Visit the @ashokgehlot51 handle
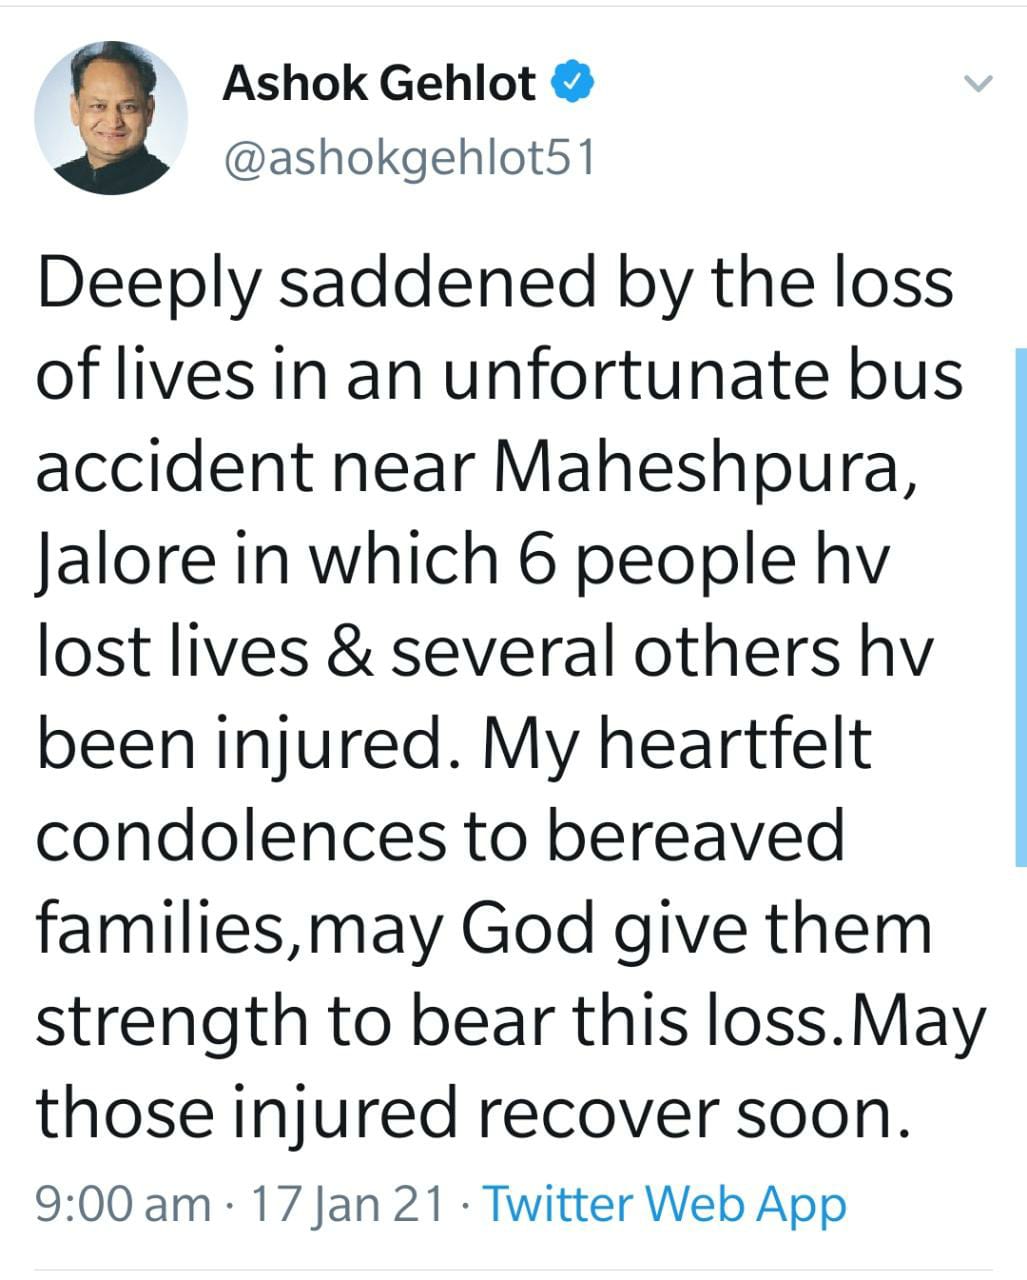1027x1280 pixels. pos(409,158)
